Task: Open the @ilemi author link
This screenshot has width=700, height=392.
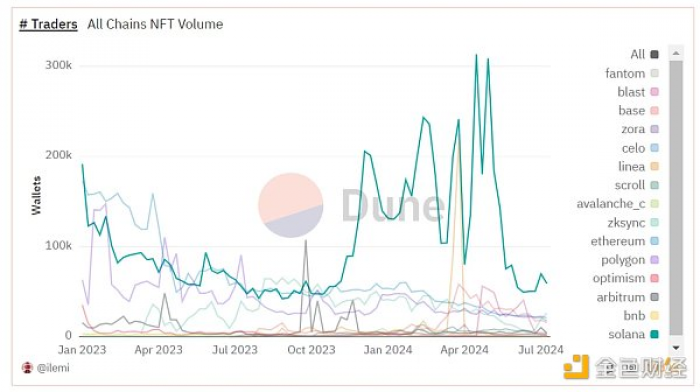Action: [x=53, y=368]
